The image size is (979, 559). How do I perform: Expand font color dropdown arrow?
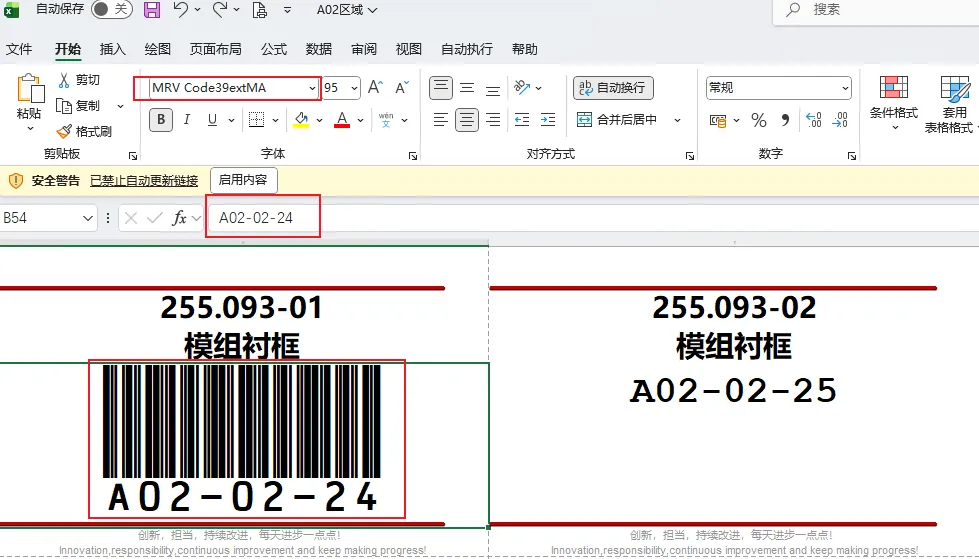point(360,120)
